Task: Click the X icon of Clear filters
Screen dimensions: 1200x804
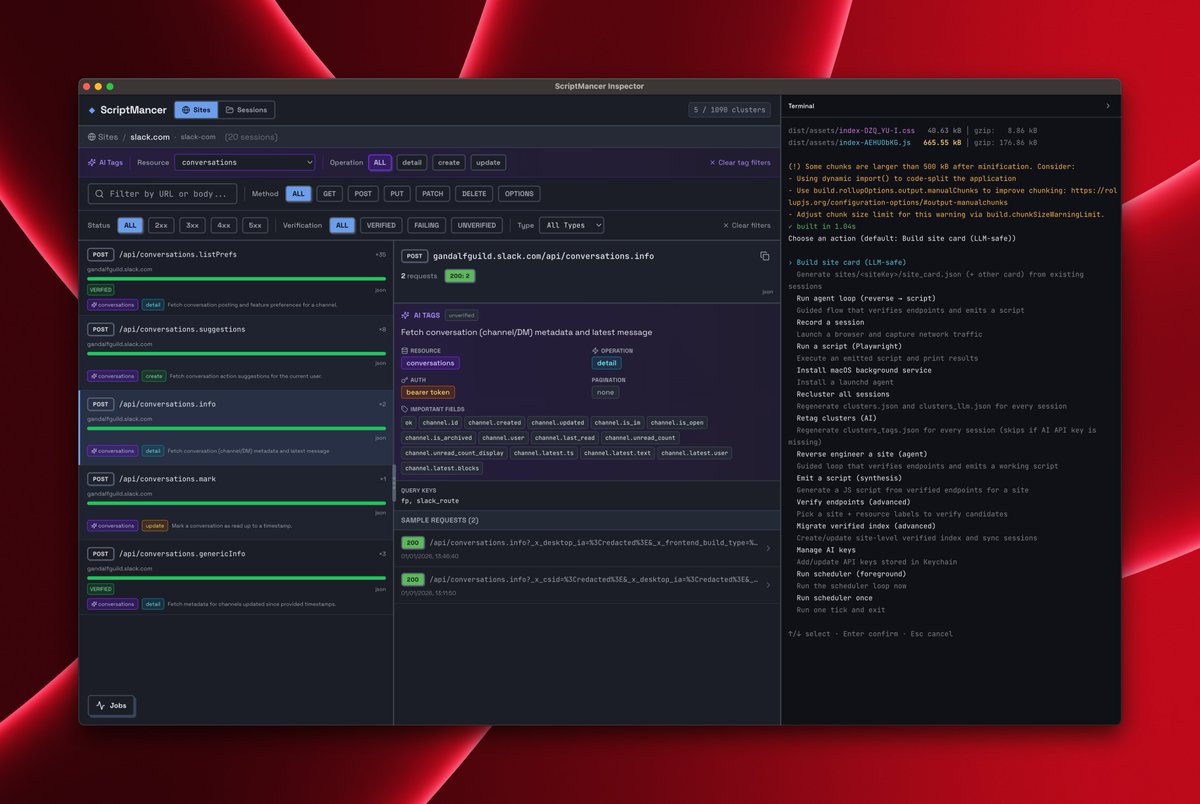Action: click(726, 225)
